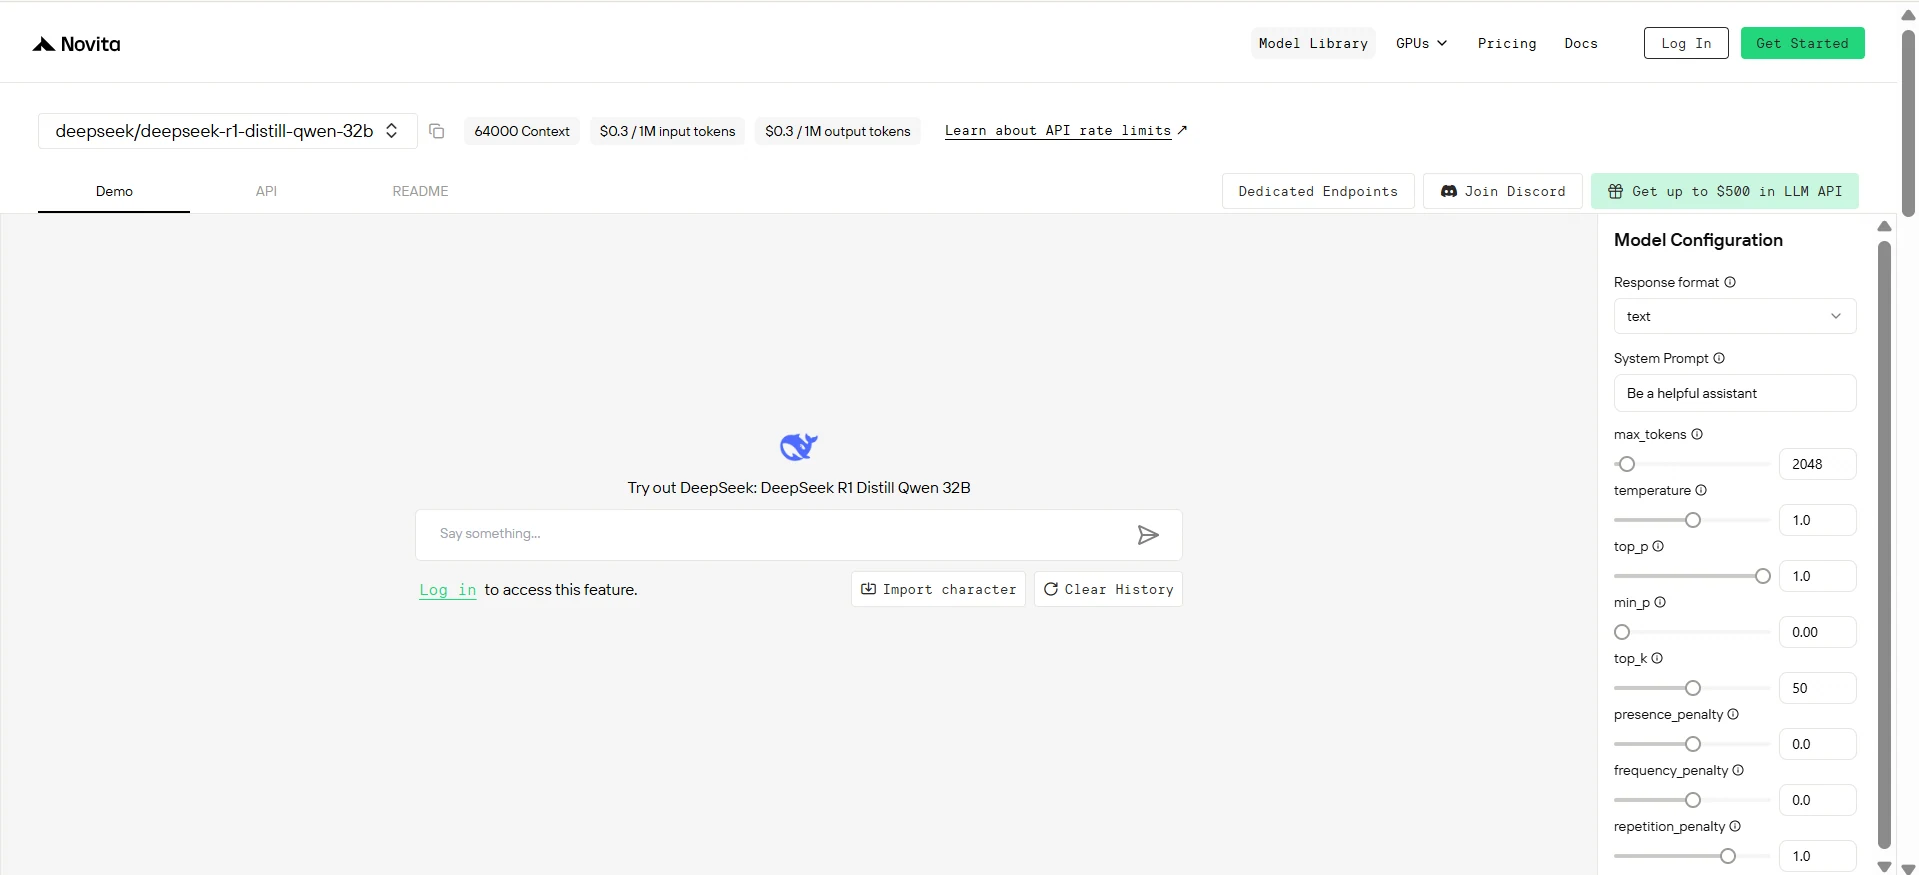Image resolution: width=1919 pixels, height=875 pixels.
Task: Click the $0.3 / 1M output tokens badge
Action: 838,131
